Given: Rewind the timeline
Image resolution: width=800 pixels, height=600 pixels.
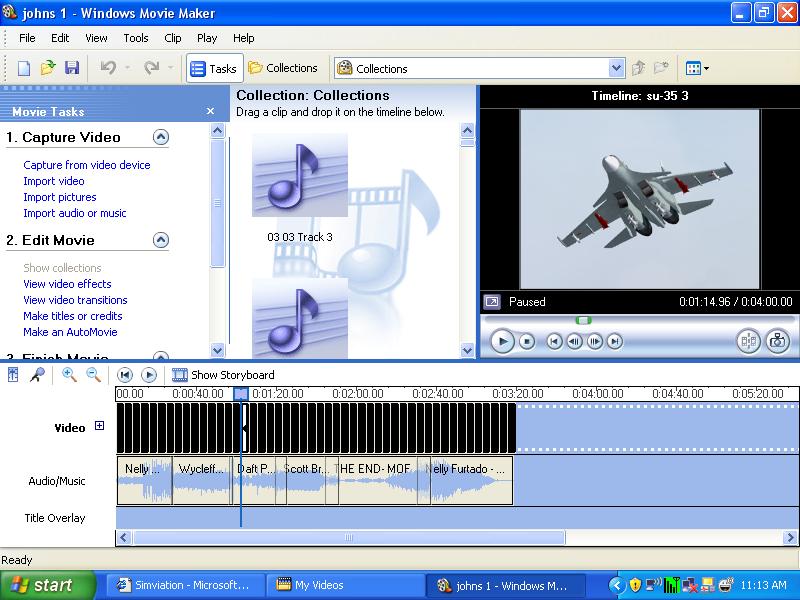Looking at the screenshot, I should pos(125,375).
